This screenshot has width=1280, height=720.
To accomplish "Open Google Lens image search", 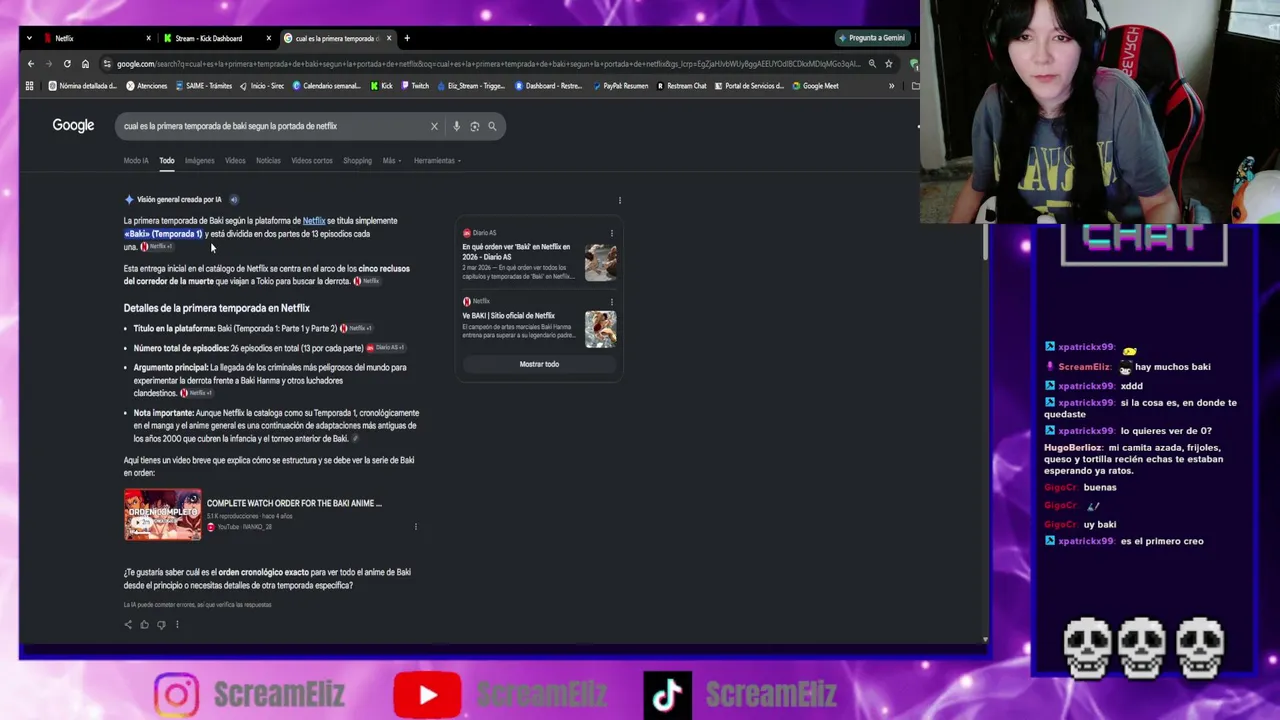I will [x=474, y=126].
